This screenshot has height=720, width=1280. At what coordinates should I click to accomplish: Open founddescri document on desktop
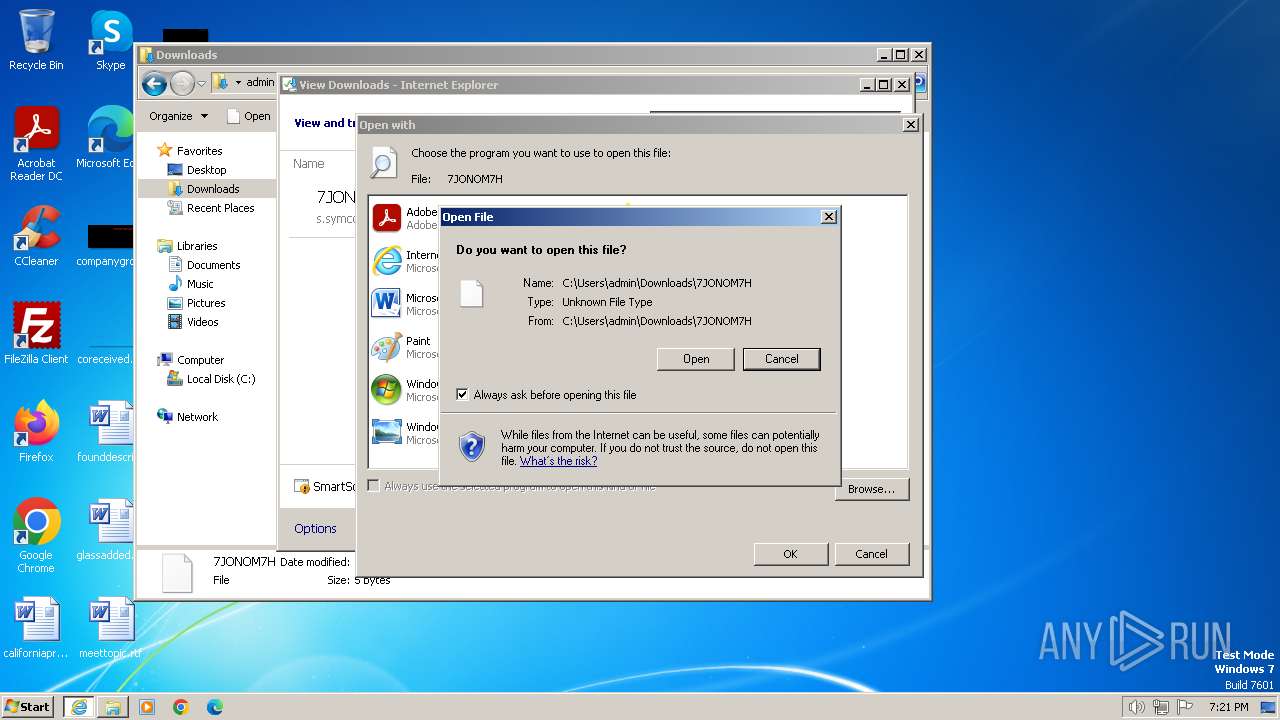point(106,431)
